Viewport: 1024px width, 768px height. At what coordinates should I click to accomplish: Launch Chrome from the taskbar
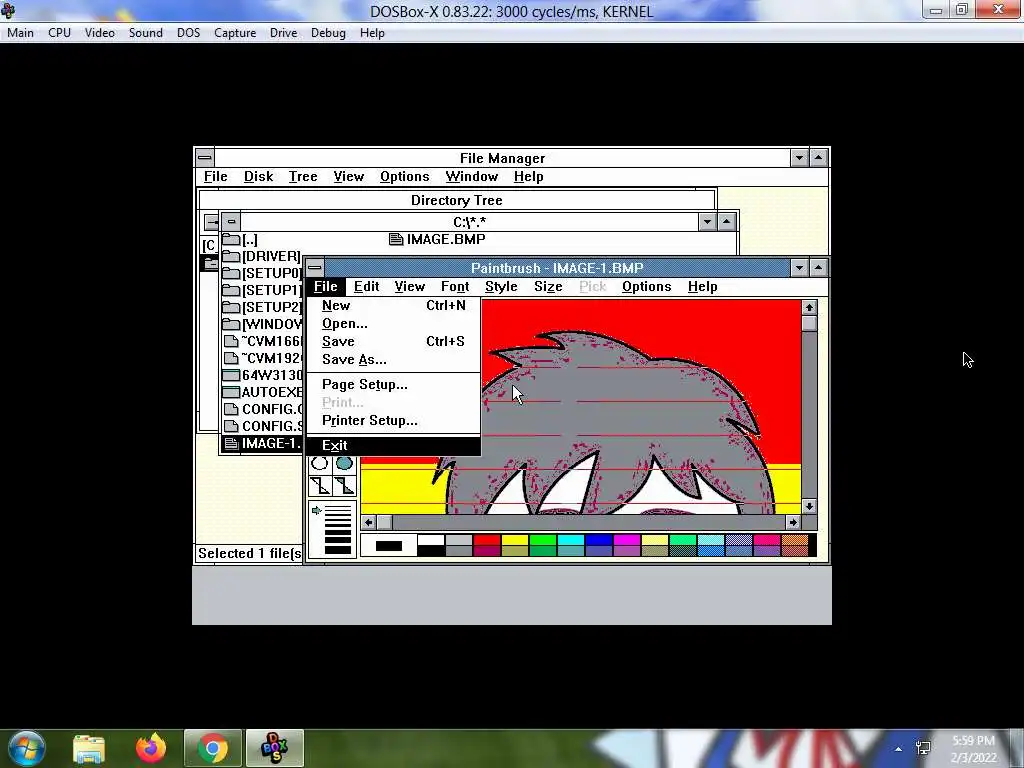point(212,748)
